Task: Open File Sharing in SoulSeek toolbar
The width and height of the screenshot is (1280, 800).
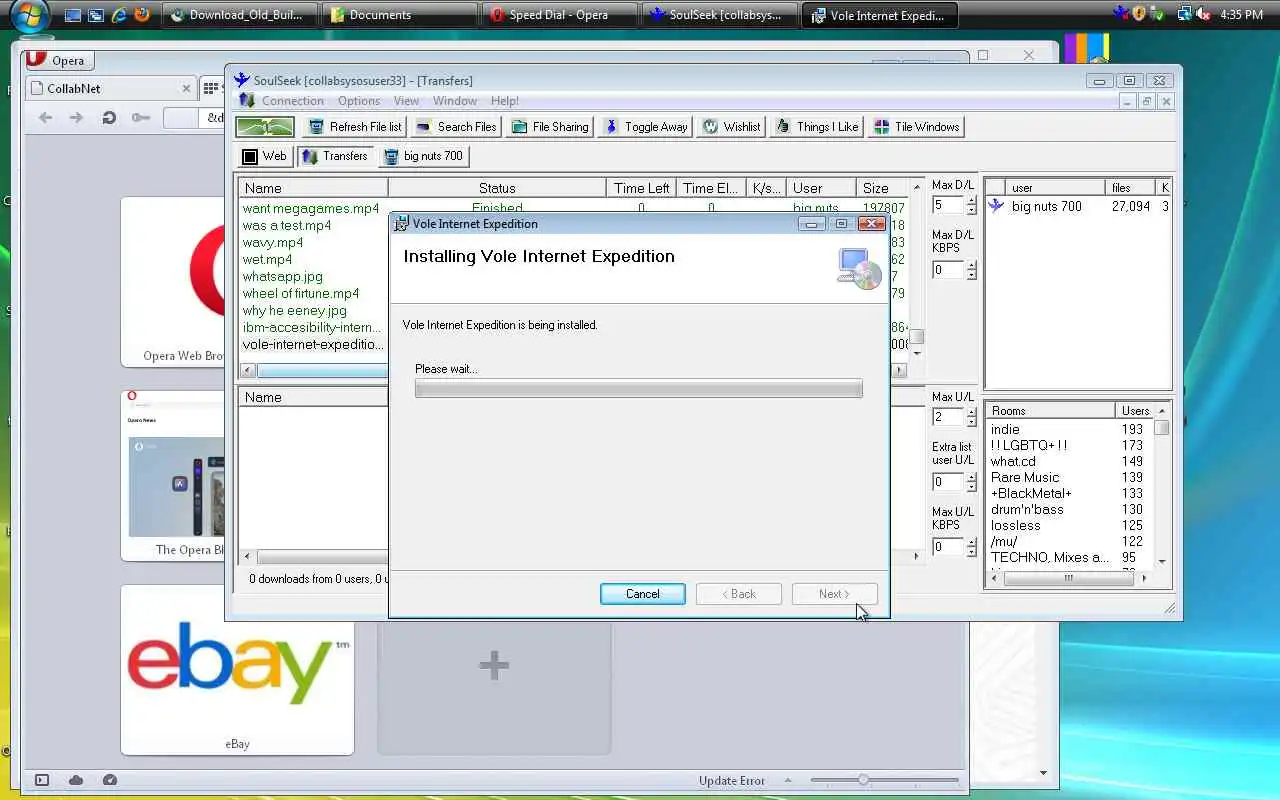Action: pyautogui.click(x=550, y=127)
